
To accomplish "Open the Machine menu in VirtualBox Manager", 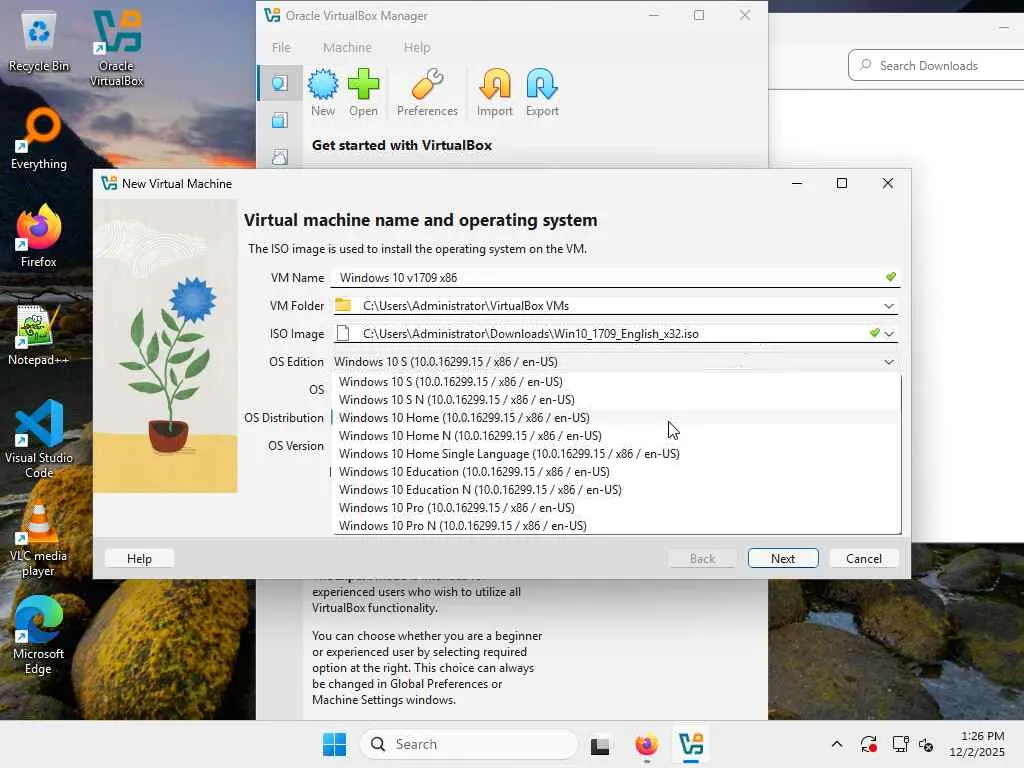I will tap(347, 48).
